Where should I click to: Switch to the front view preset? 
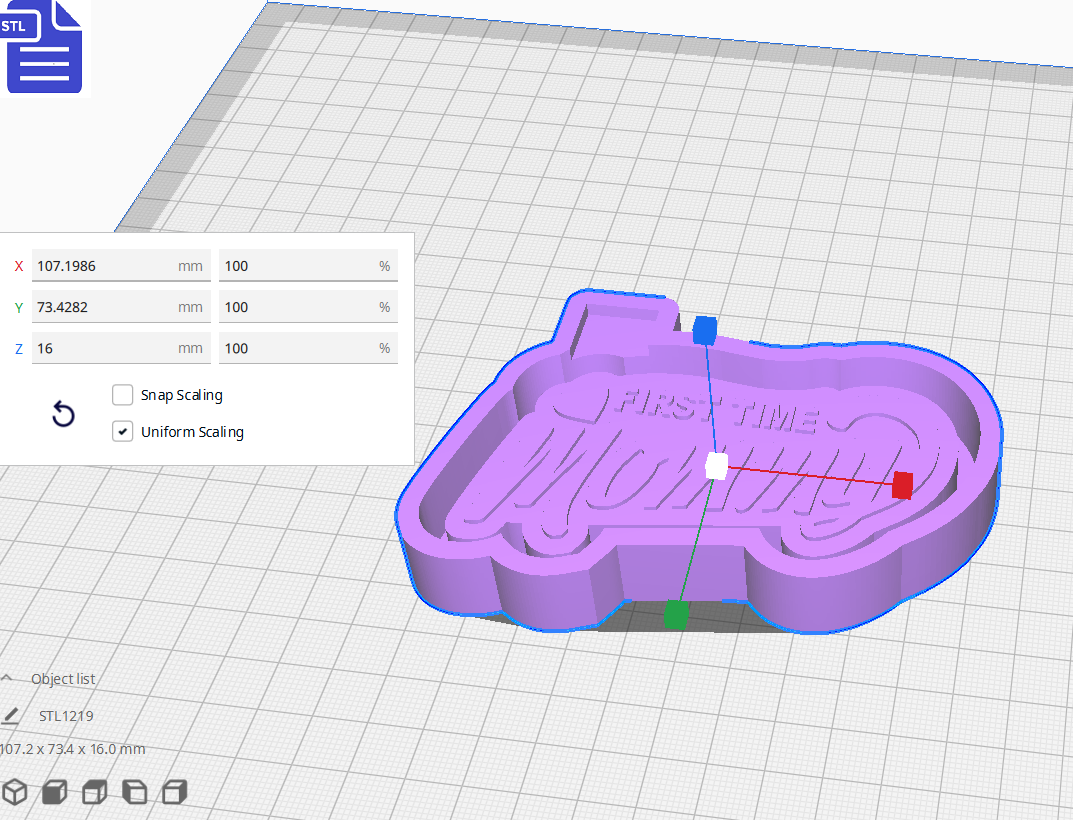(53, 792)
